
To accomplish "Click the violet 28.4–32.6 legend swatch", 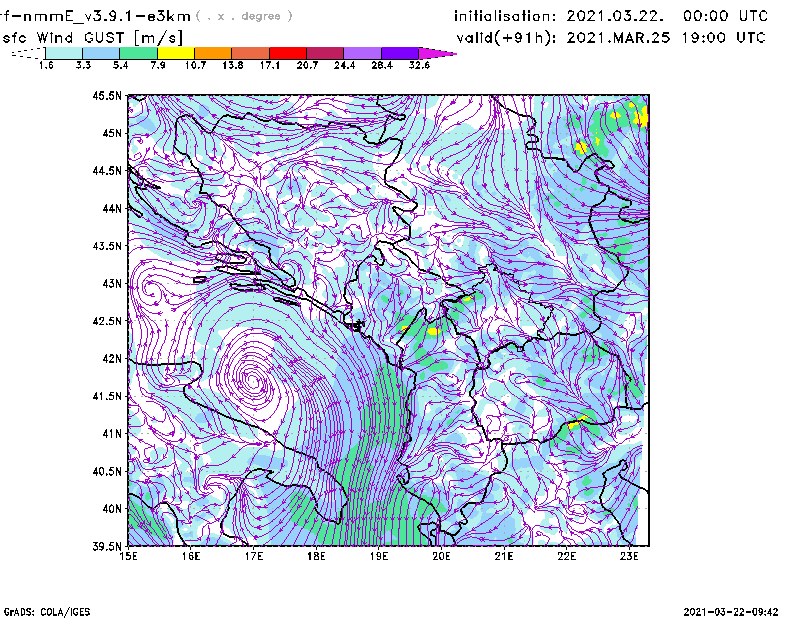I will pos(400,53).
